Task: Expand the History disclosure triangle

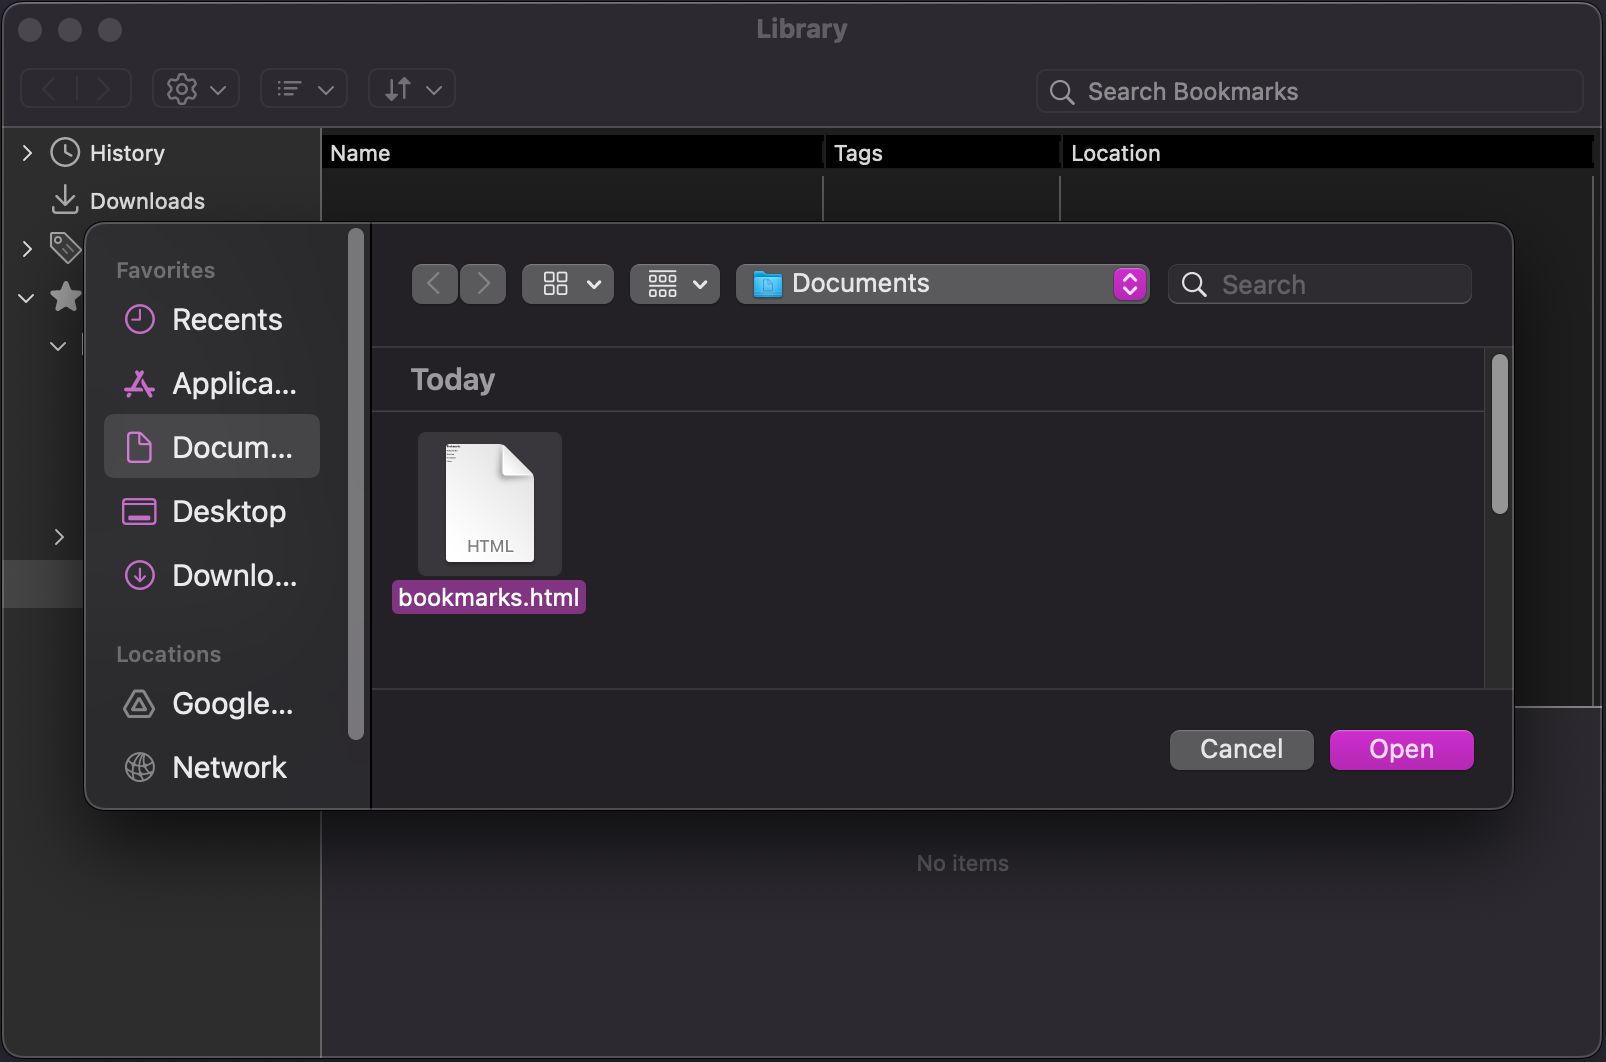Action: coord(26,152)
